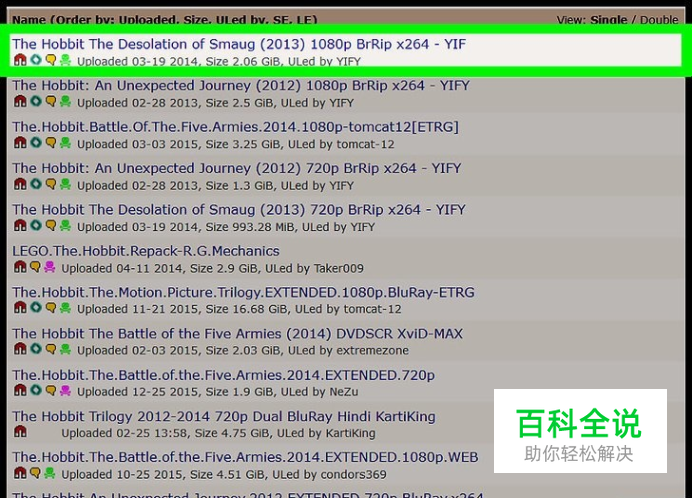692x498 pixels.
Task: Click green skull icon on tomcat12[ETRG] row
Action: (x=65, y=143)
